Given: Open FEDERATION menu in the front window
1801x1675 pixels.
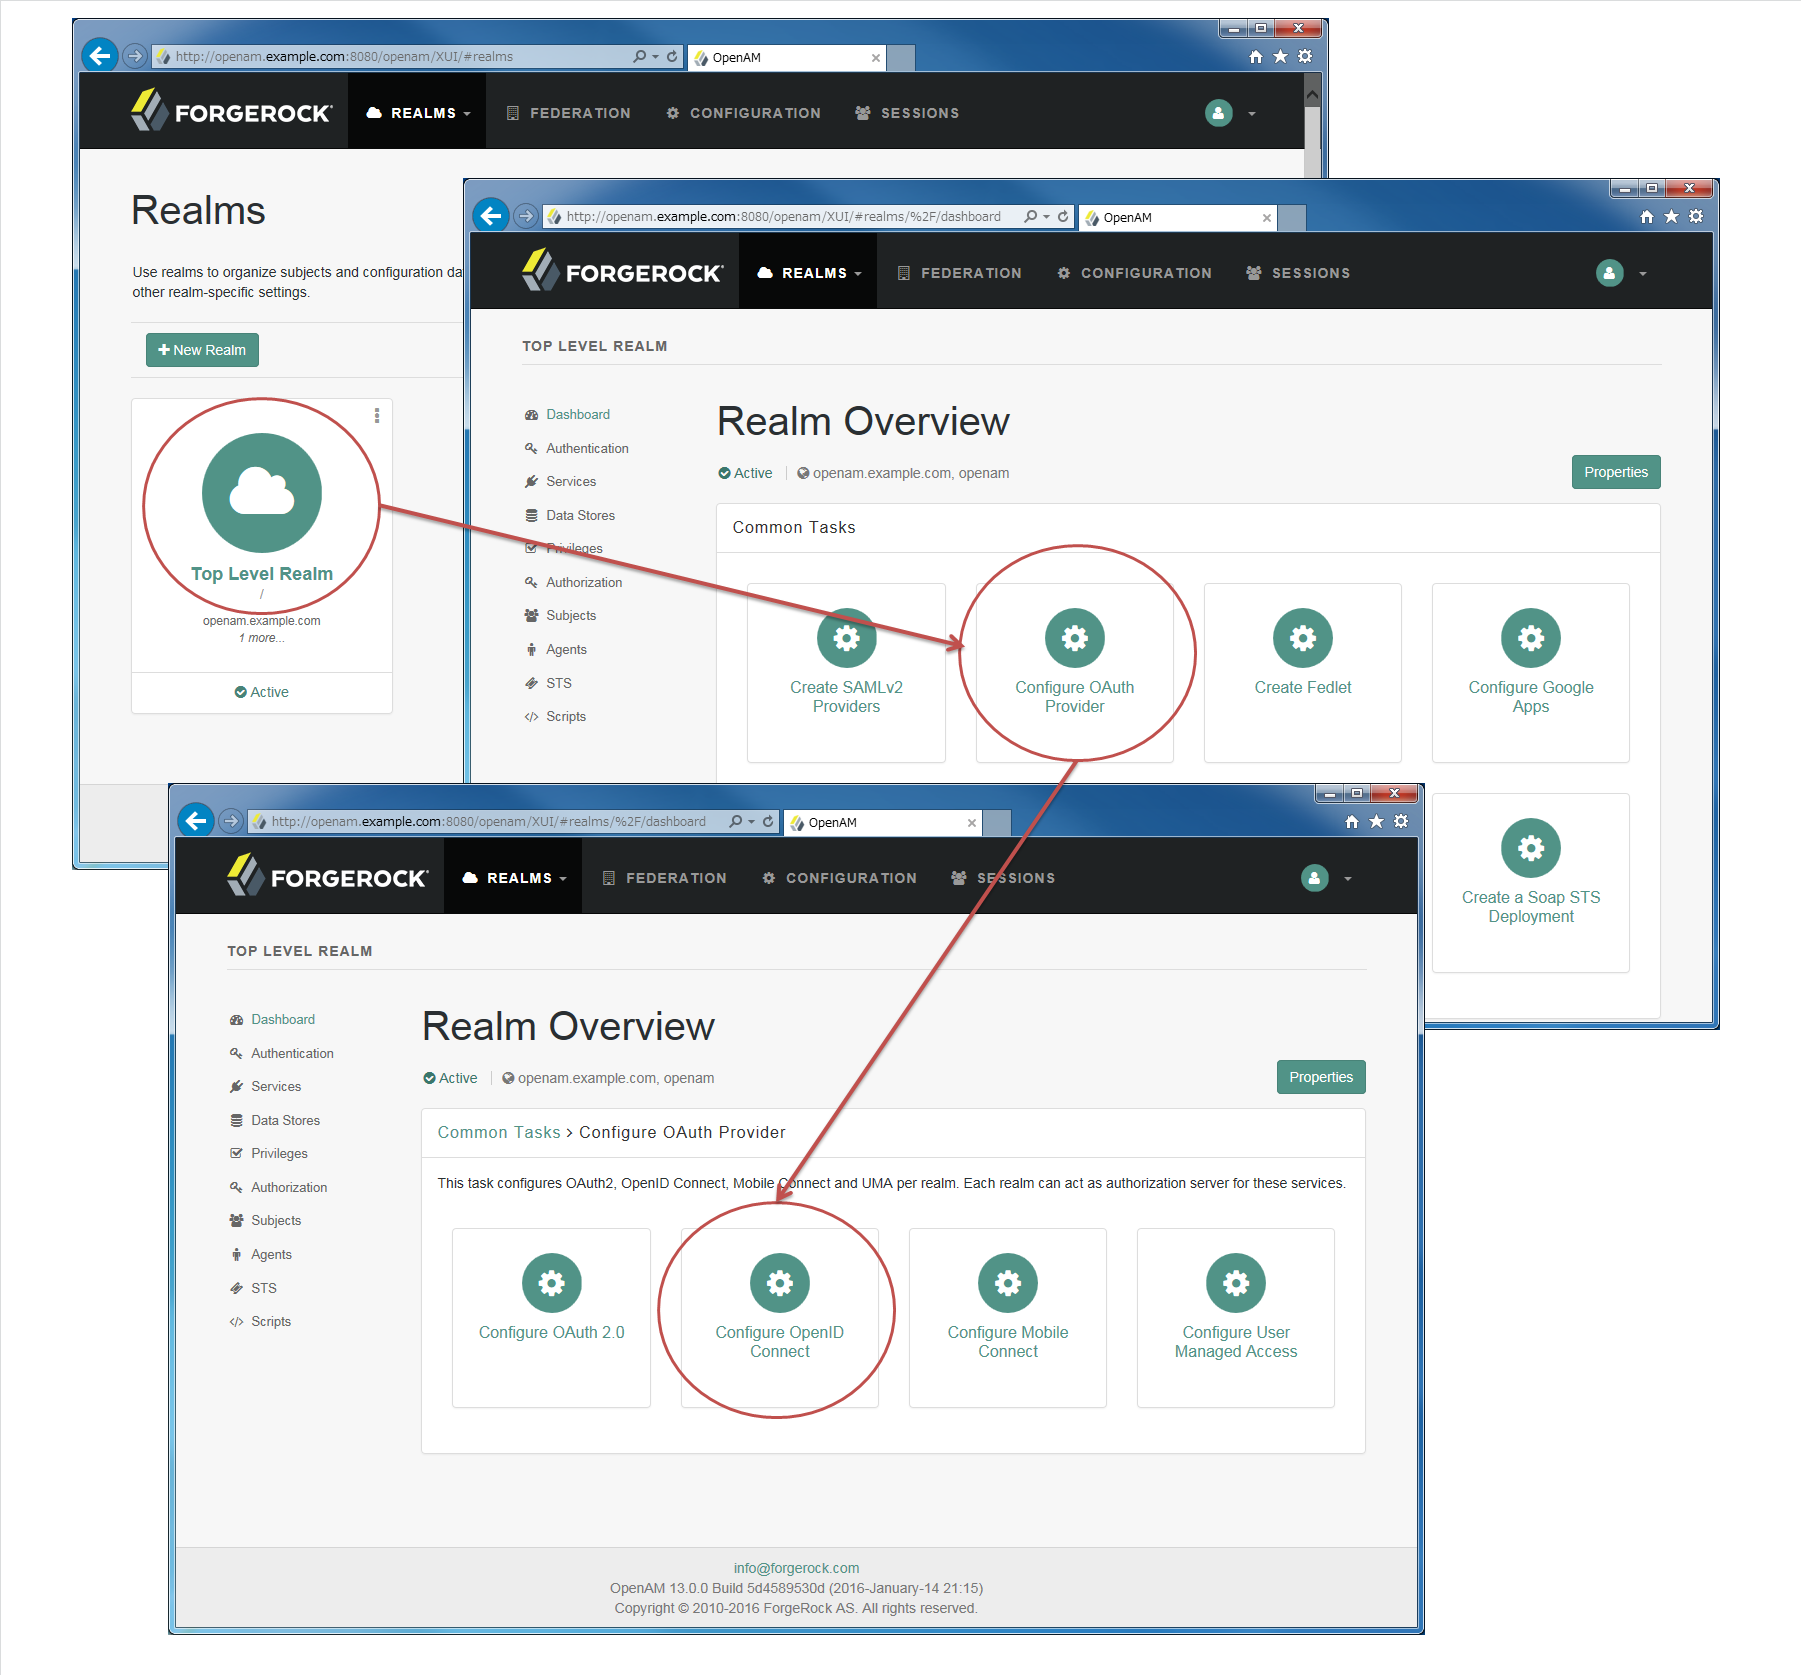Looking at the screenshot, I should pyautogui.click(x=665, y=878).
